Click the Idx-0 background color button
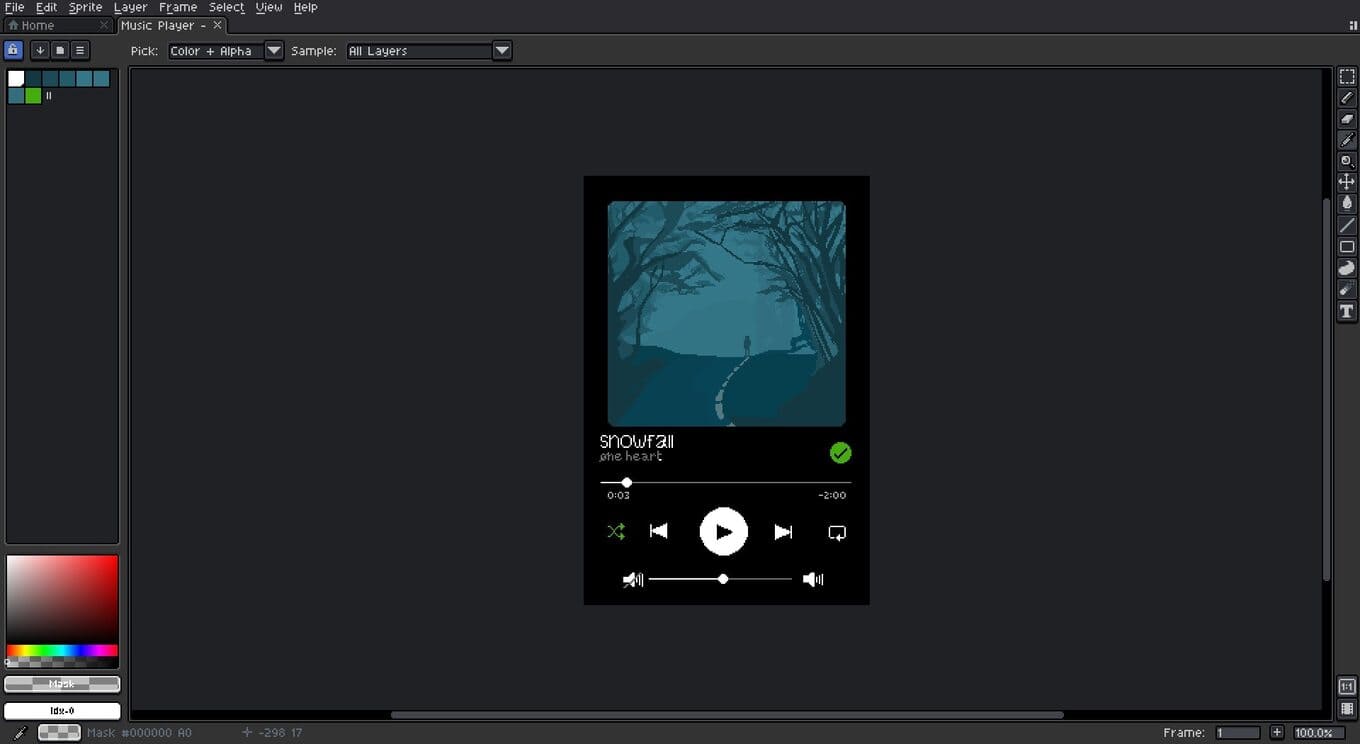 [x=62, y=711]
